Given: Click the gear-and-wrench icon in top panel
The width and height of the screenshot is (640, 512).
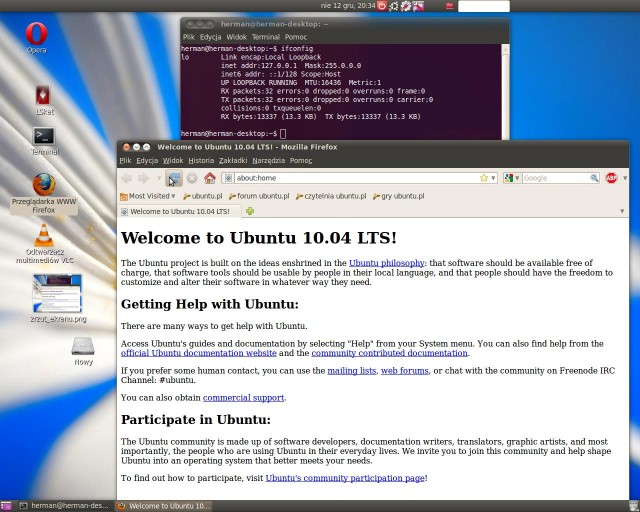Looking at the screenshot, I should [x=406, y=6].
